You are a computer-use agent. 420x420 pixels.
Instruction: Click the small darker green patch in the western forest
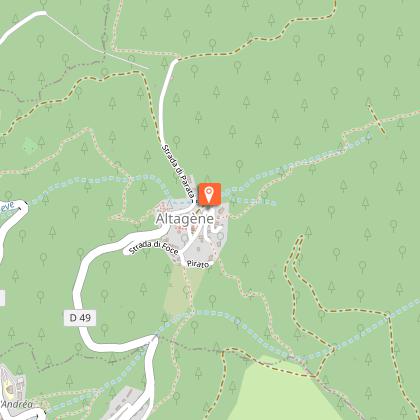click(x=30, y=146)
